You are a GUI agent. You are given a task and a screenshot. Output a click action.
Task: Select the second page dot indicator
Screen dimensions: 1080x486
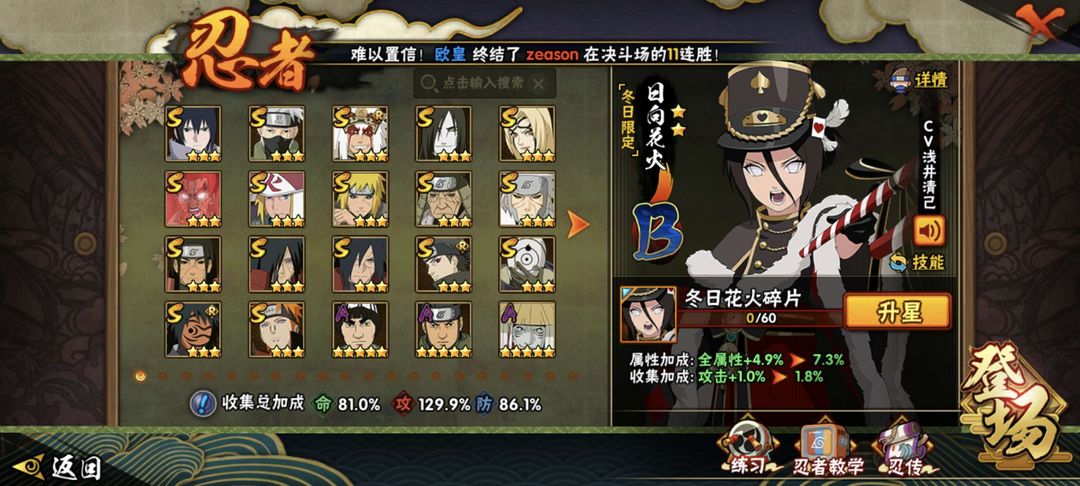coord(163,376)
